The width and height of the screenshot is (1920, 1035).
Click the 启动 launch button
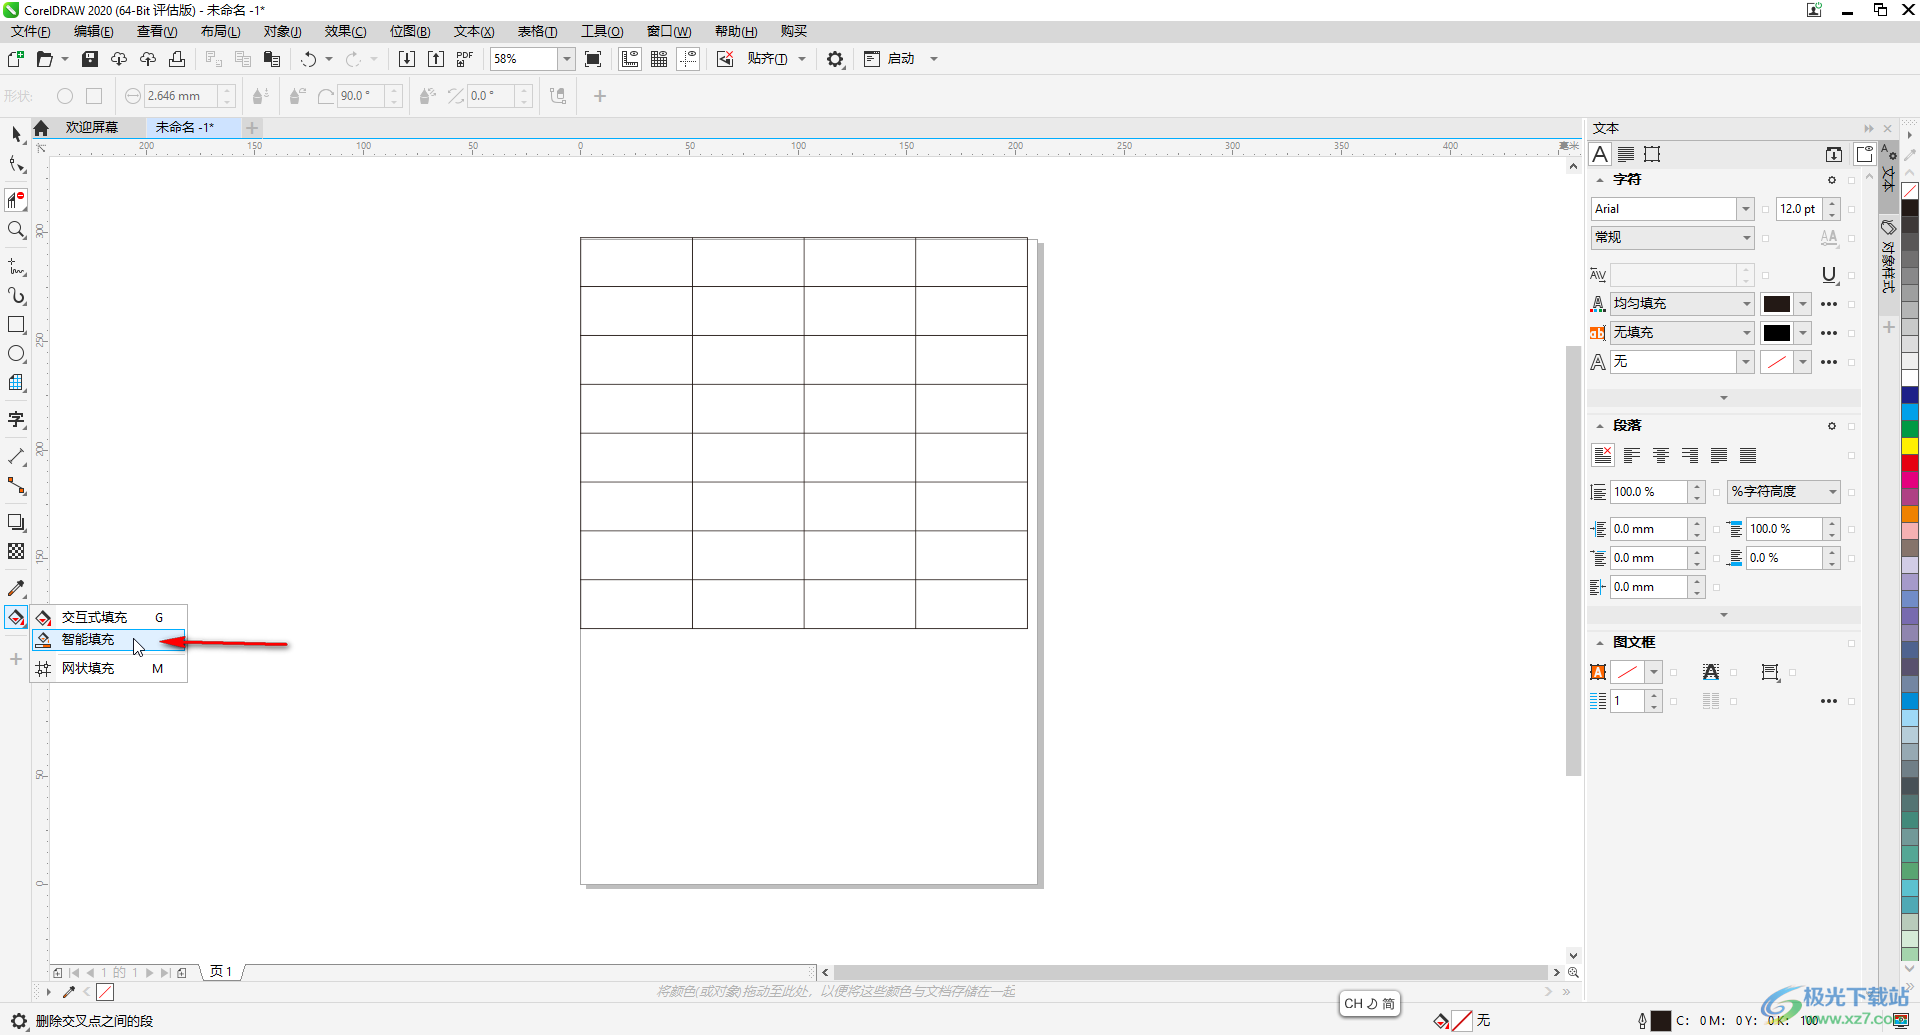point(901,59)
